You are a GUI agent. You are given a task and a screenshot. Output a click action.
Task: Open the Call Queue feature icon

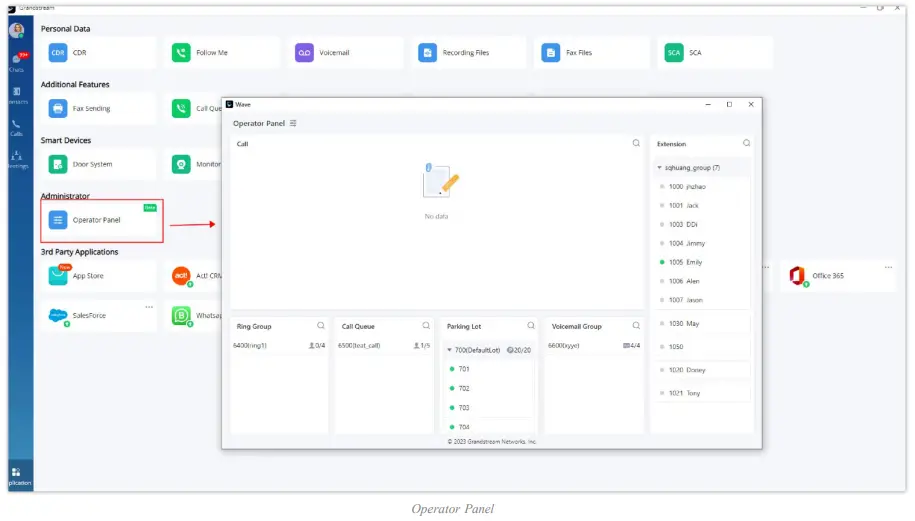click(181, 109)
